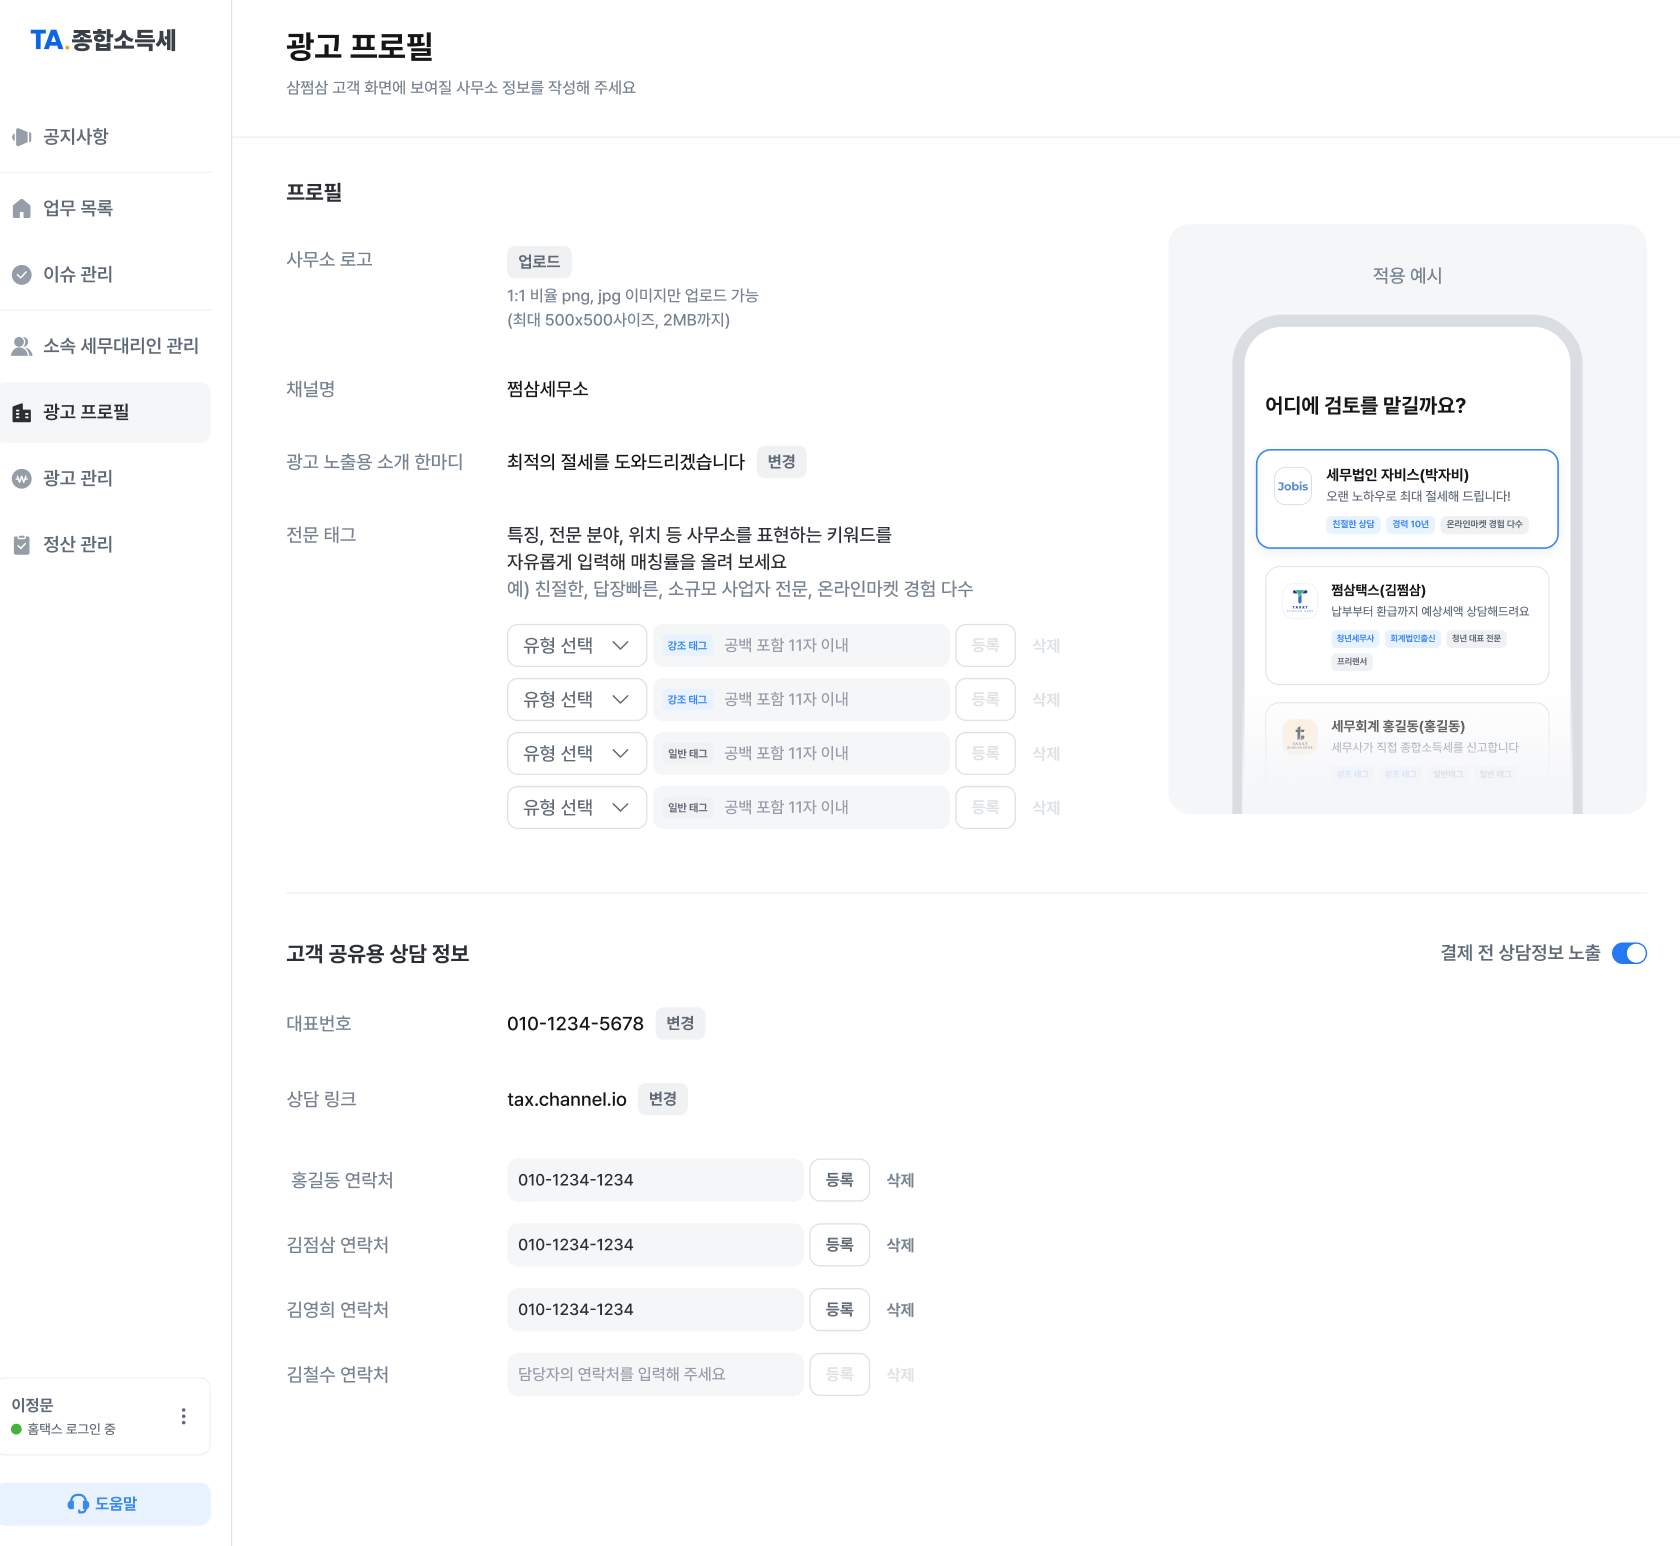This screenshot has width=1680, height=1546.
Task: Click 변경 next to the intro phrase
Action: [781, 462]
